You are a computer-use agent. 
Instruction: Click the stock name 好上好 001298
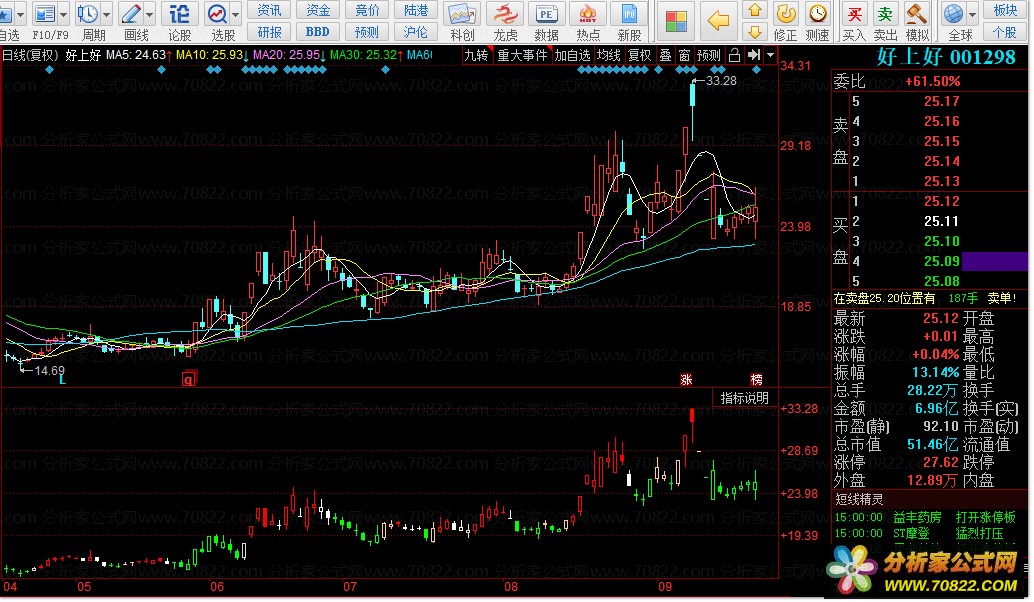(x=946, y=57)
